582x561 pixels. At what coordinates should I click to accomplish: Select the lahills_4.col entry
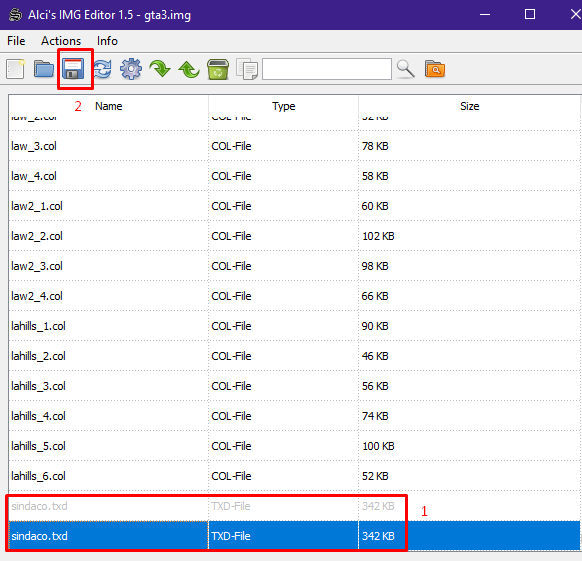click(x=294, y=416)
